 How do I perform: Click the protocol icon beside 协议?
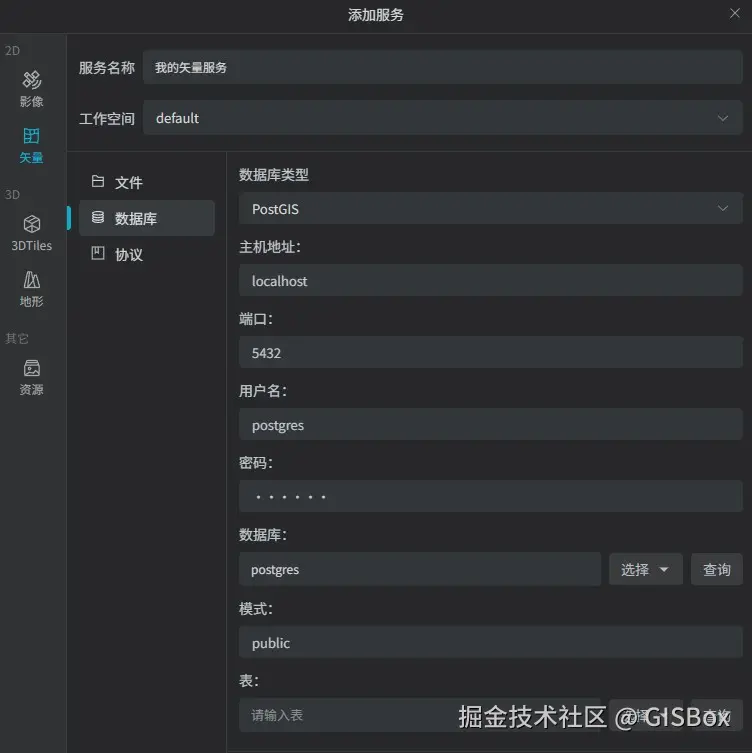point(98,253)
